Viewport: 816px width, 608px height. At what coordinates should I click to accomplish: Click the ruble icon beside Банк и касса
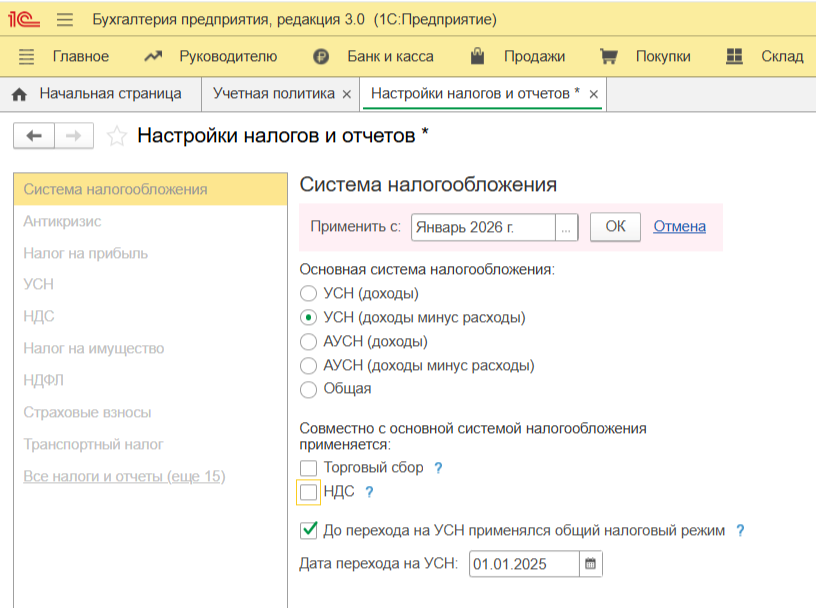pyautogui.click(x=321, y=56)
